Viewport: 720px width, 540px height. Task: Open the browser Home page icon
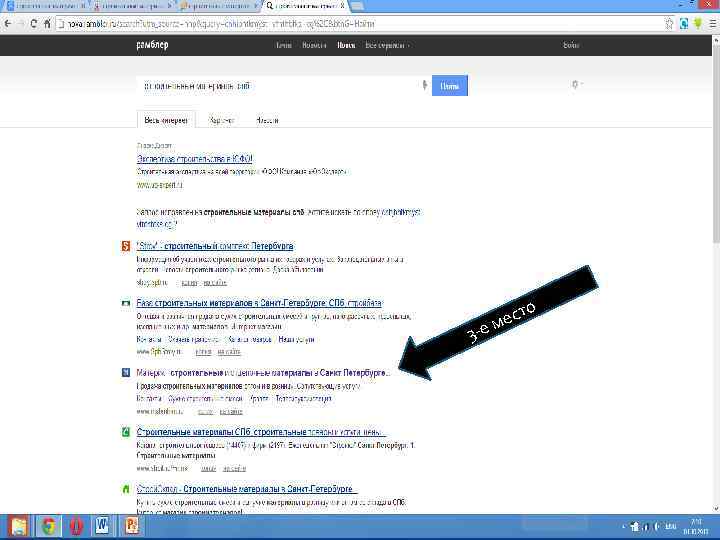point(47,24)
